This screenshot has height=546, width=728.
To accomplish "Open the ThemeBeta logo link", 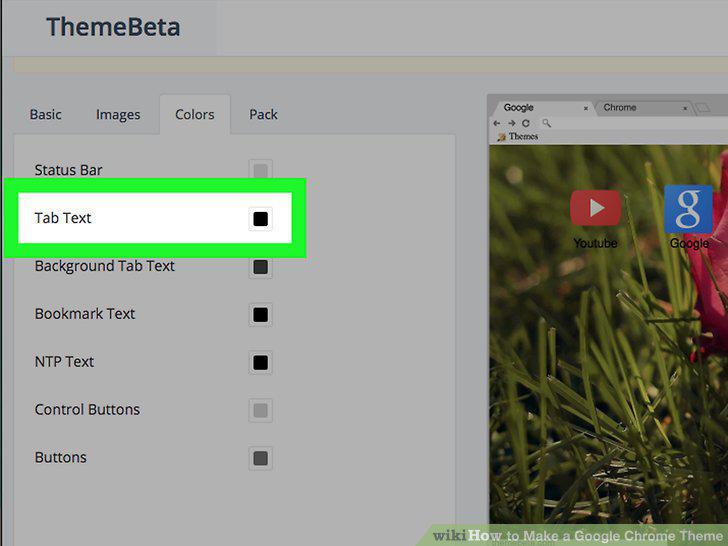I will (113, 27).
